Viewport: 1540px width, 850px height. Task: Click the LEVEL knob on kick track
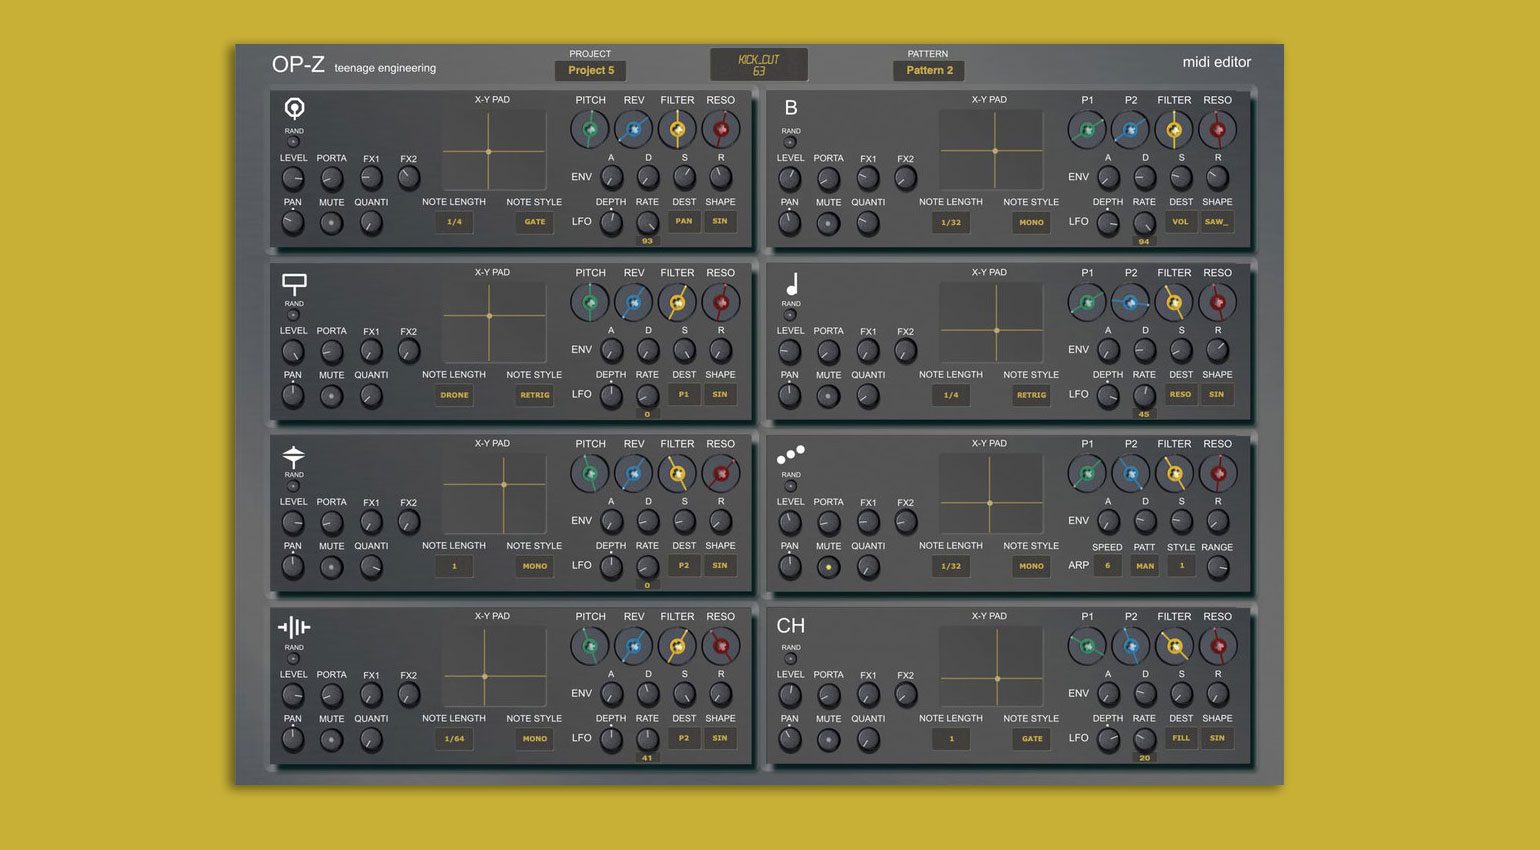293,179
